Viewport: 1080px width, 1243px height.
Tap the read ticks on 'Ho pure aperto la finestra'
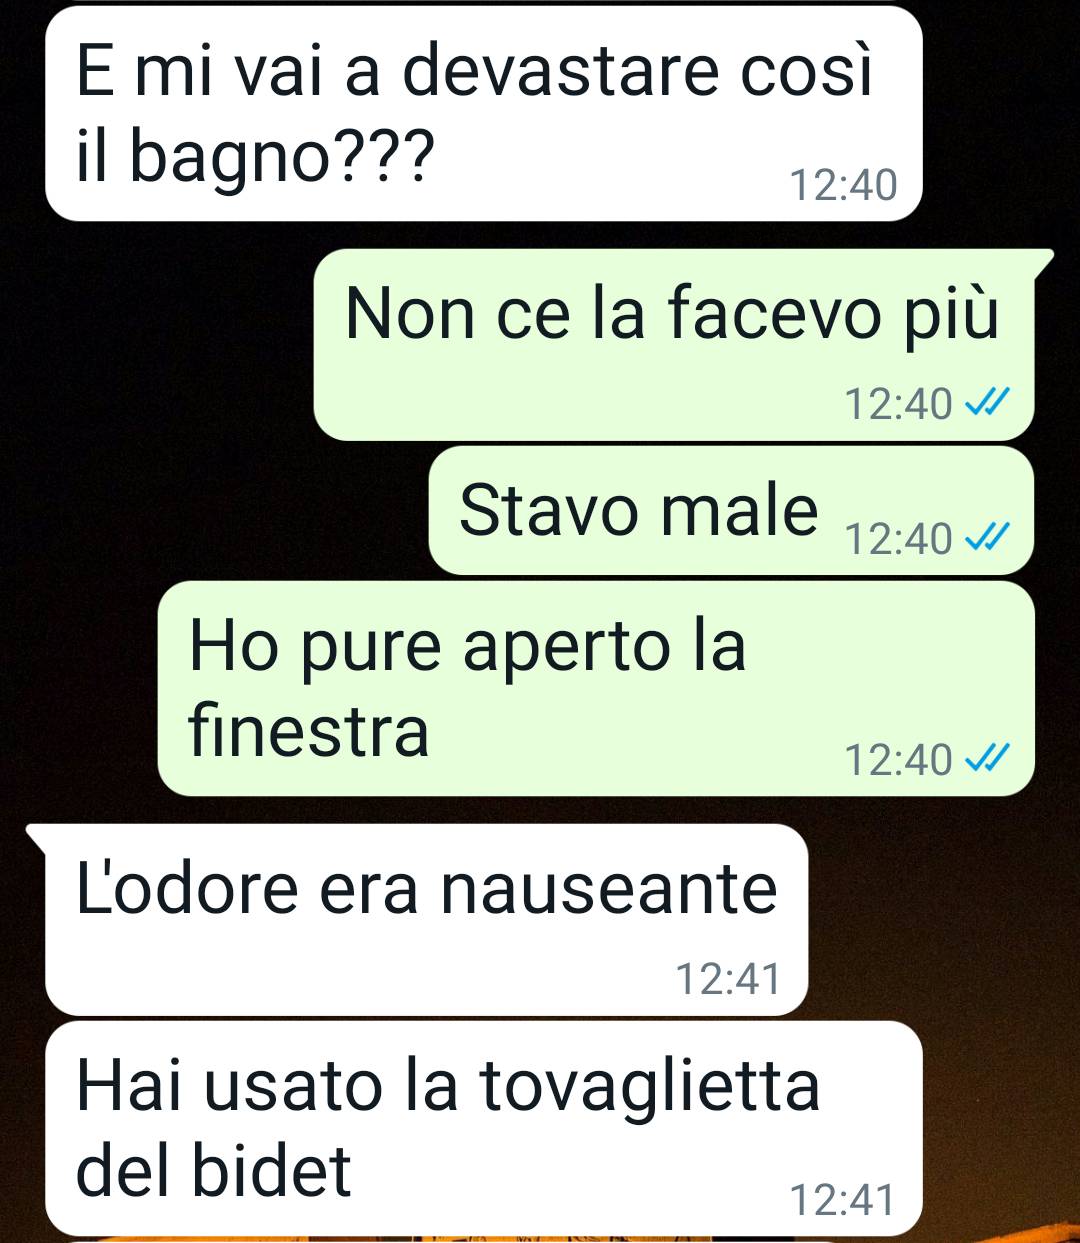coord(986,759)
